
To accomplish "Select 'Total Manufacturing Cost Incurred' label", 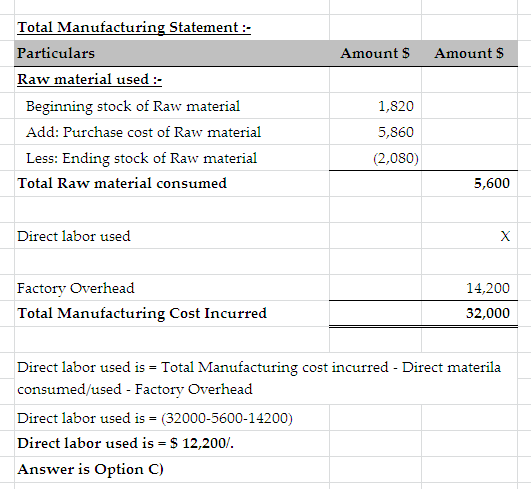I will (x=142, y=313).
